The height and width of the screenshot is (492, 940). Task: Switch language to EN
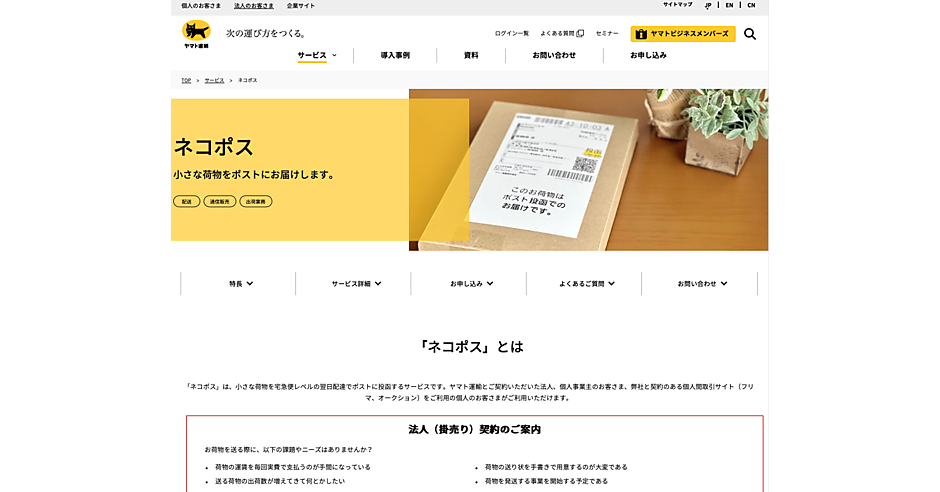pos(729,5)
